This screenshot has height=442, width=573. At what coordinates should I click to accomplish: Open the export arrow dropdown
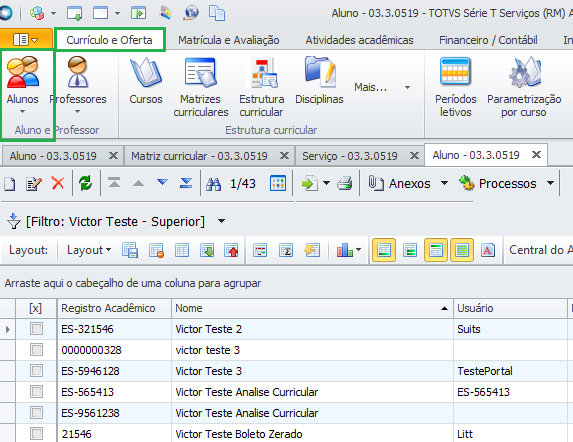click(x=326, y=183)
